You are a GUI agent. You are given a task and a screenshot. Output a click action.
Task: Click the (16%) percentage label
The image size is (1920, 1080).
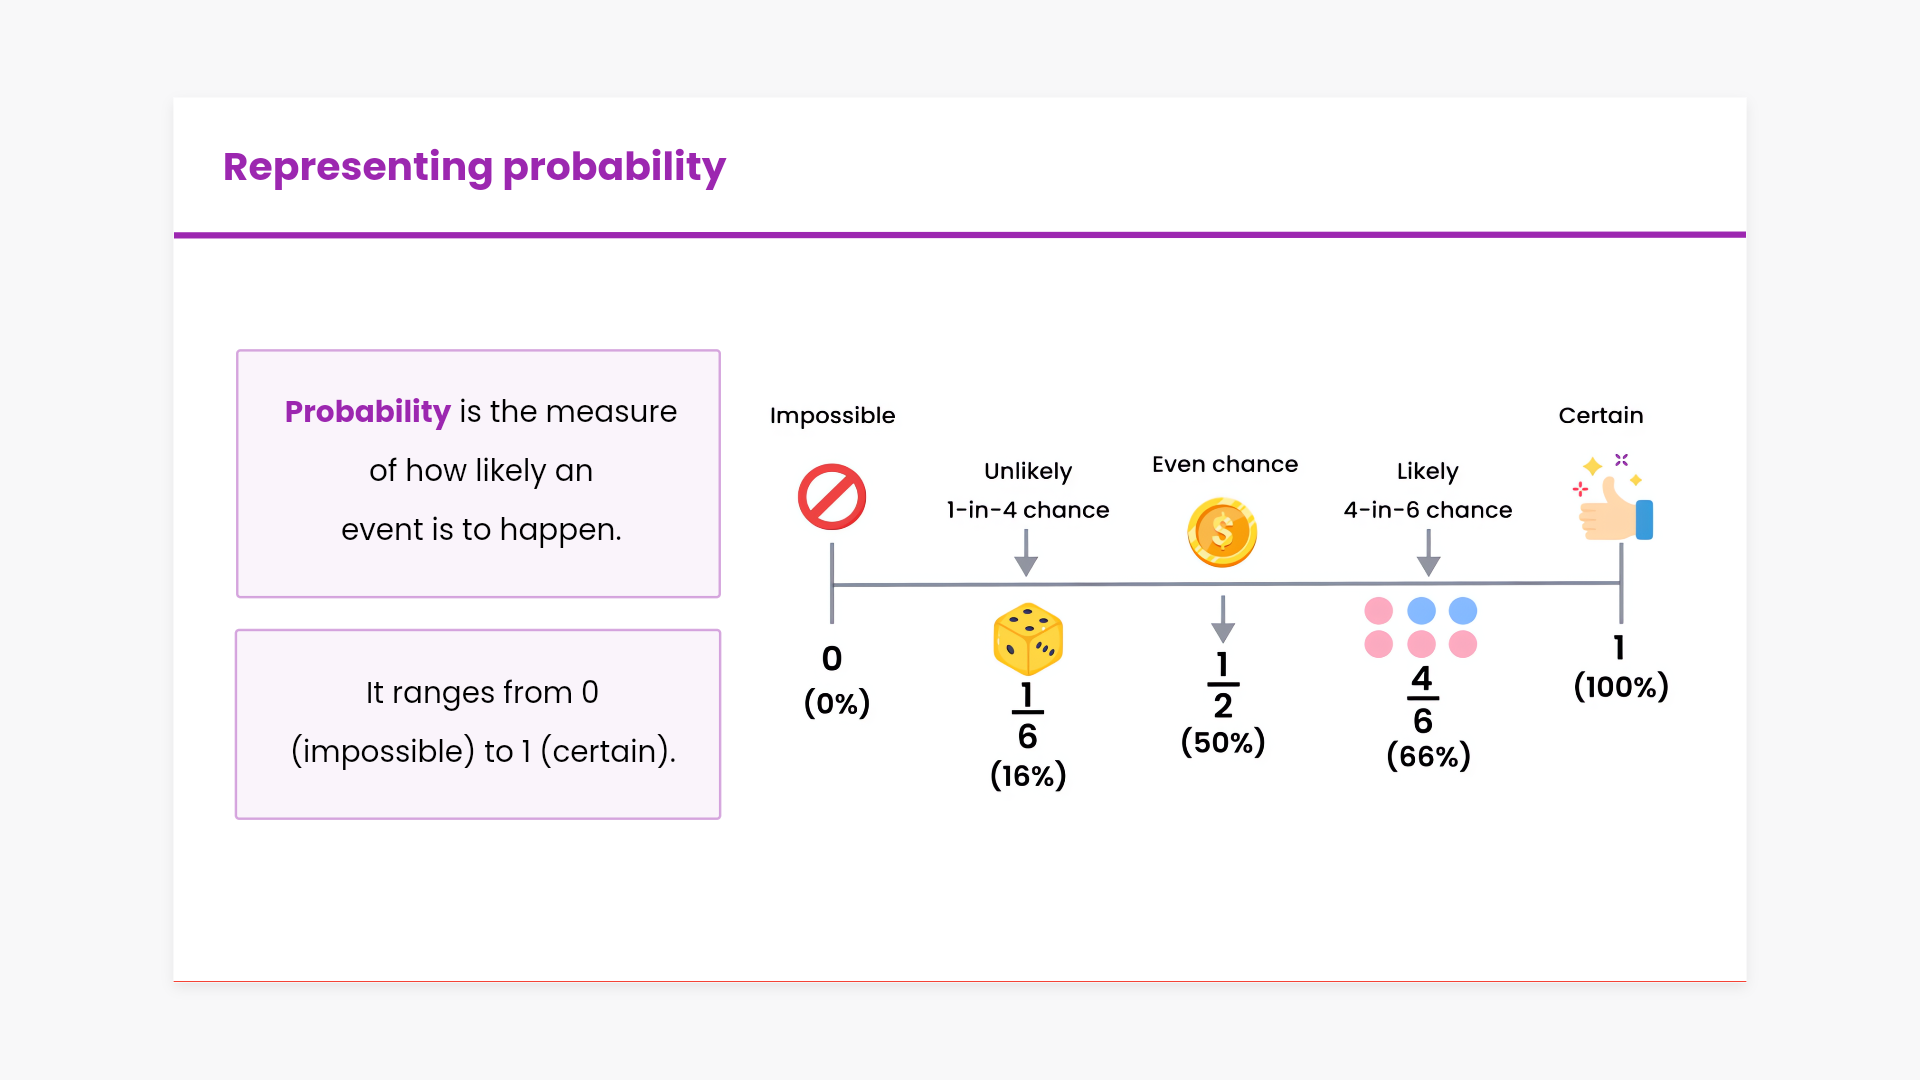point(1028,775)
